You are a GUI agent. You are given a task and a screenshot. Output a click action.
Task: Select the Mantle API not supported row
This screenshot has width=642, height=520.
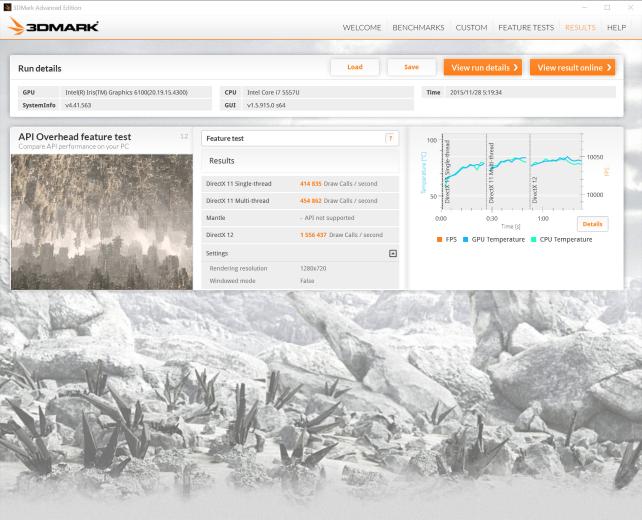(300, 218)
